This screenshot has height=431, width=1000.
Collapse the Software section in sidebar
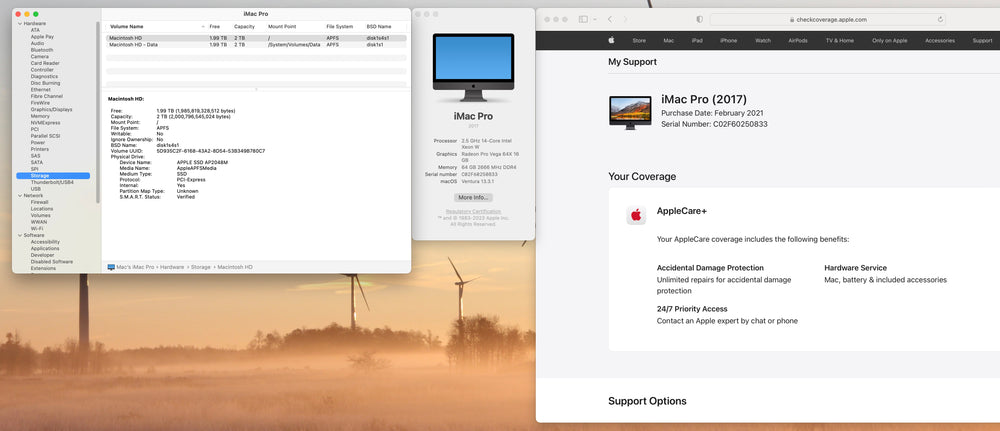tap(20, 235)
